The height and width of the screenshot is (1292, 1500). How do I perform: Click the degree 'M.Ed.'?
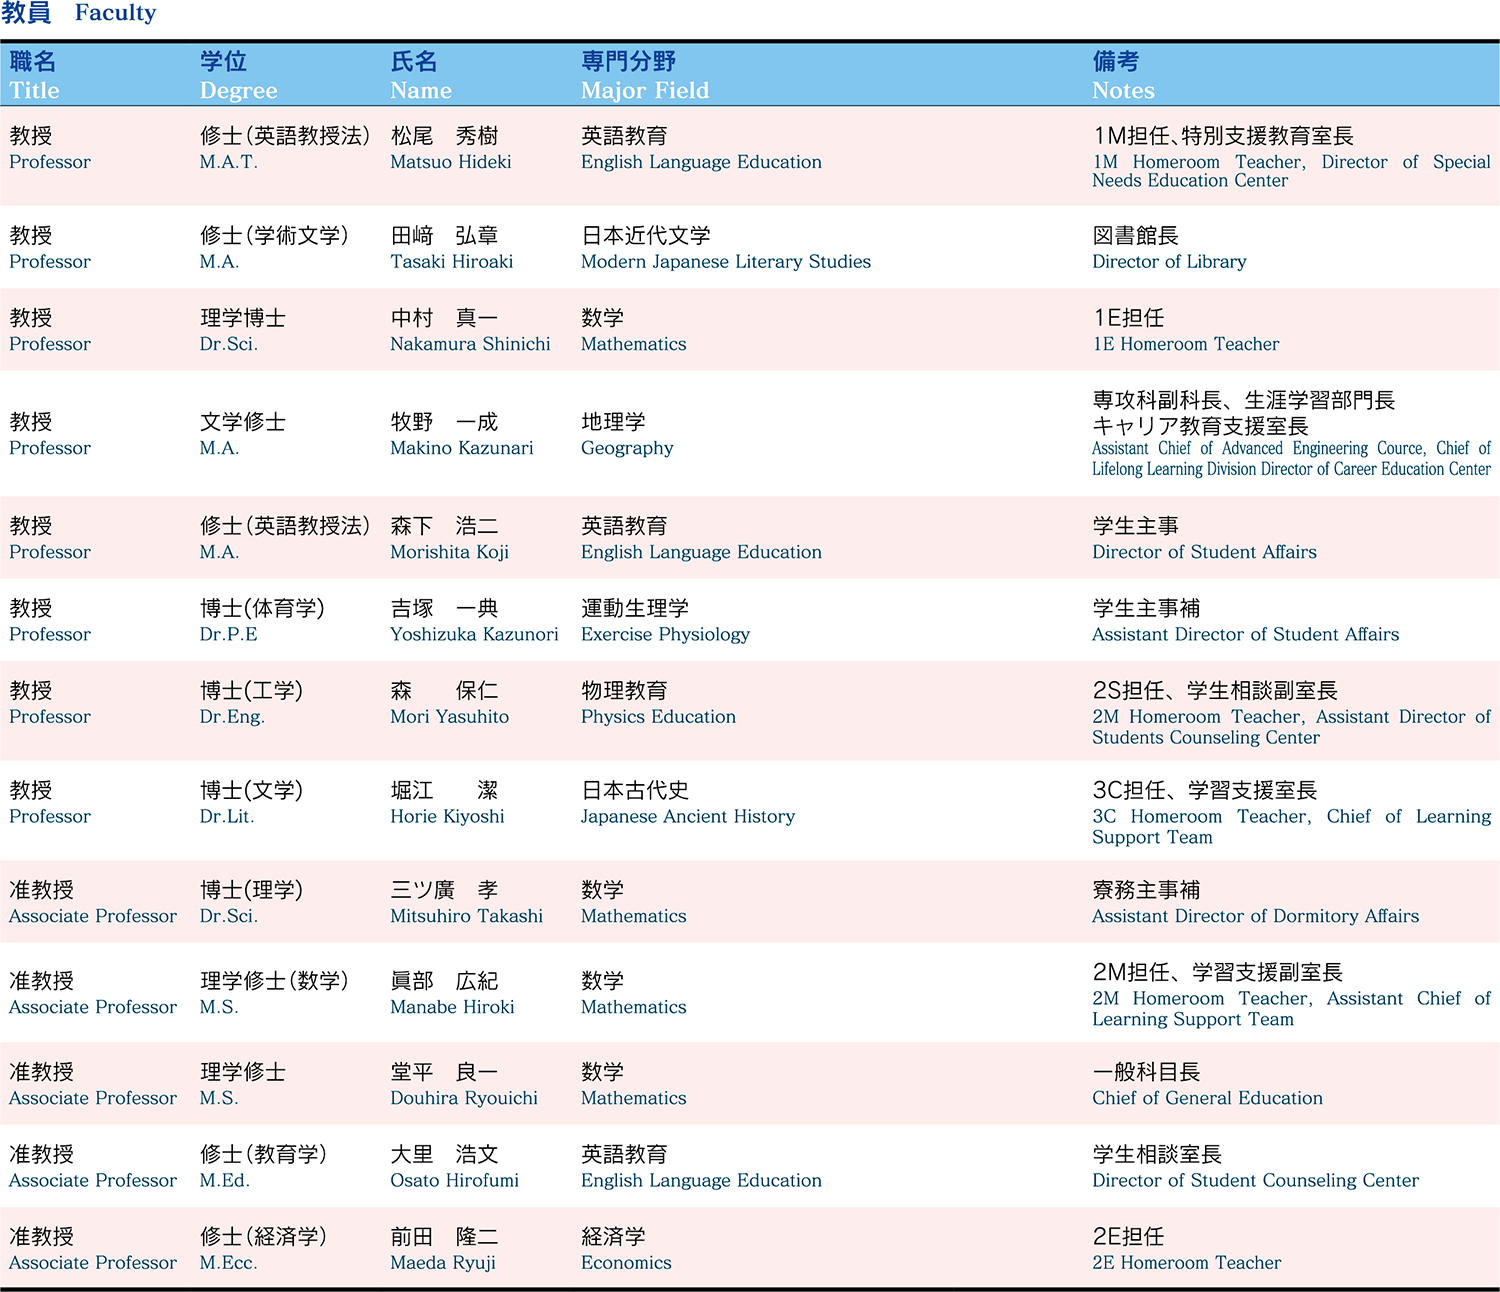[225, 1181]
